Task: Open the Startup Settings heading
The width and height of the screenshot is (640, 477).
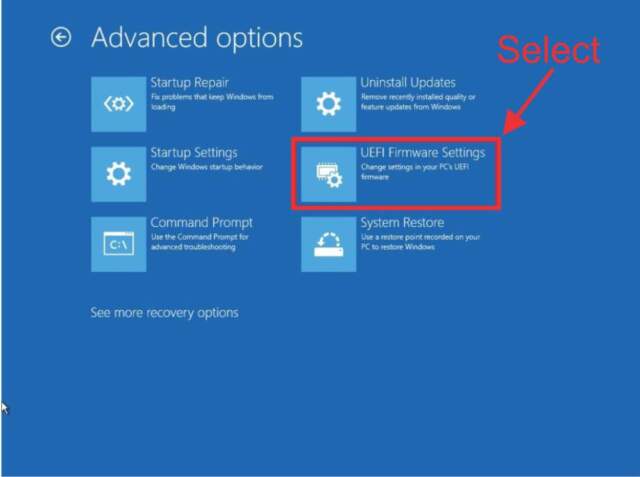Action: [194, 153]
